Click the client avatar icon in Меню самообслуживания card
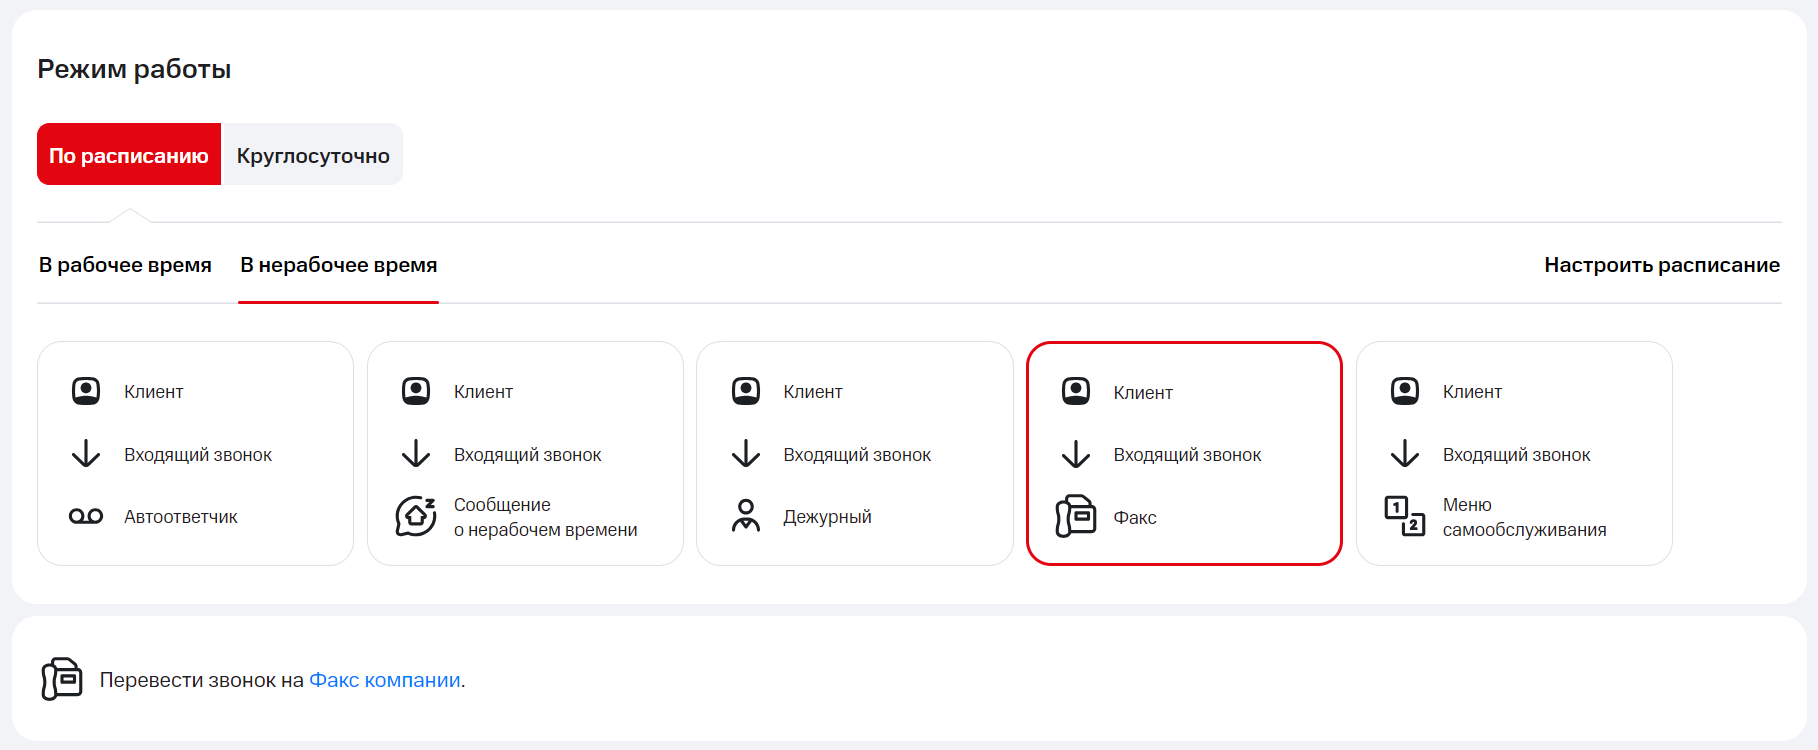Screen dimensions: 1818x750 tap(1404, 391)
